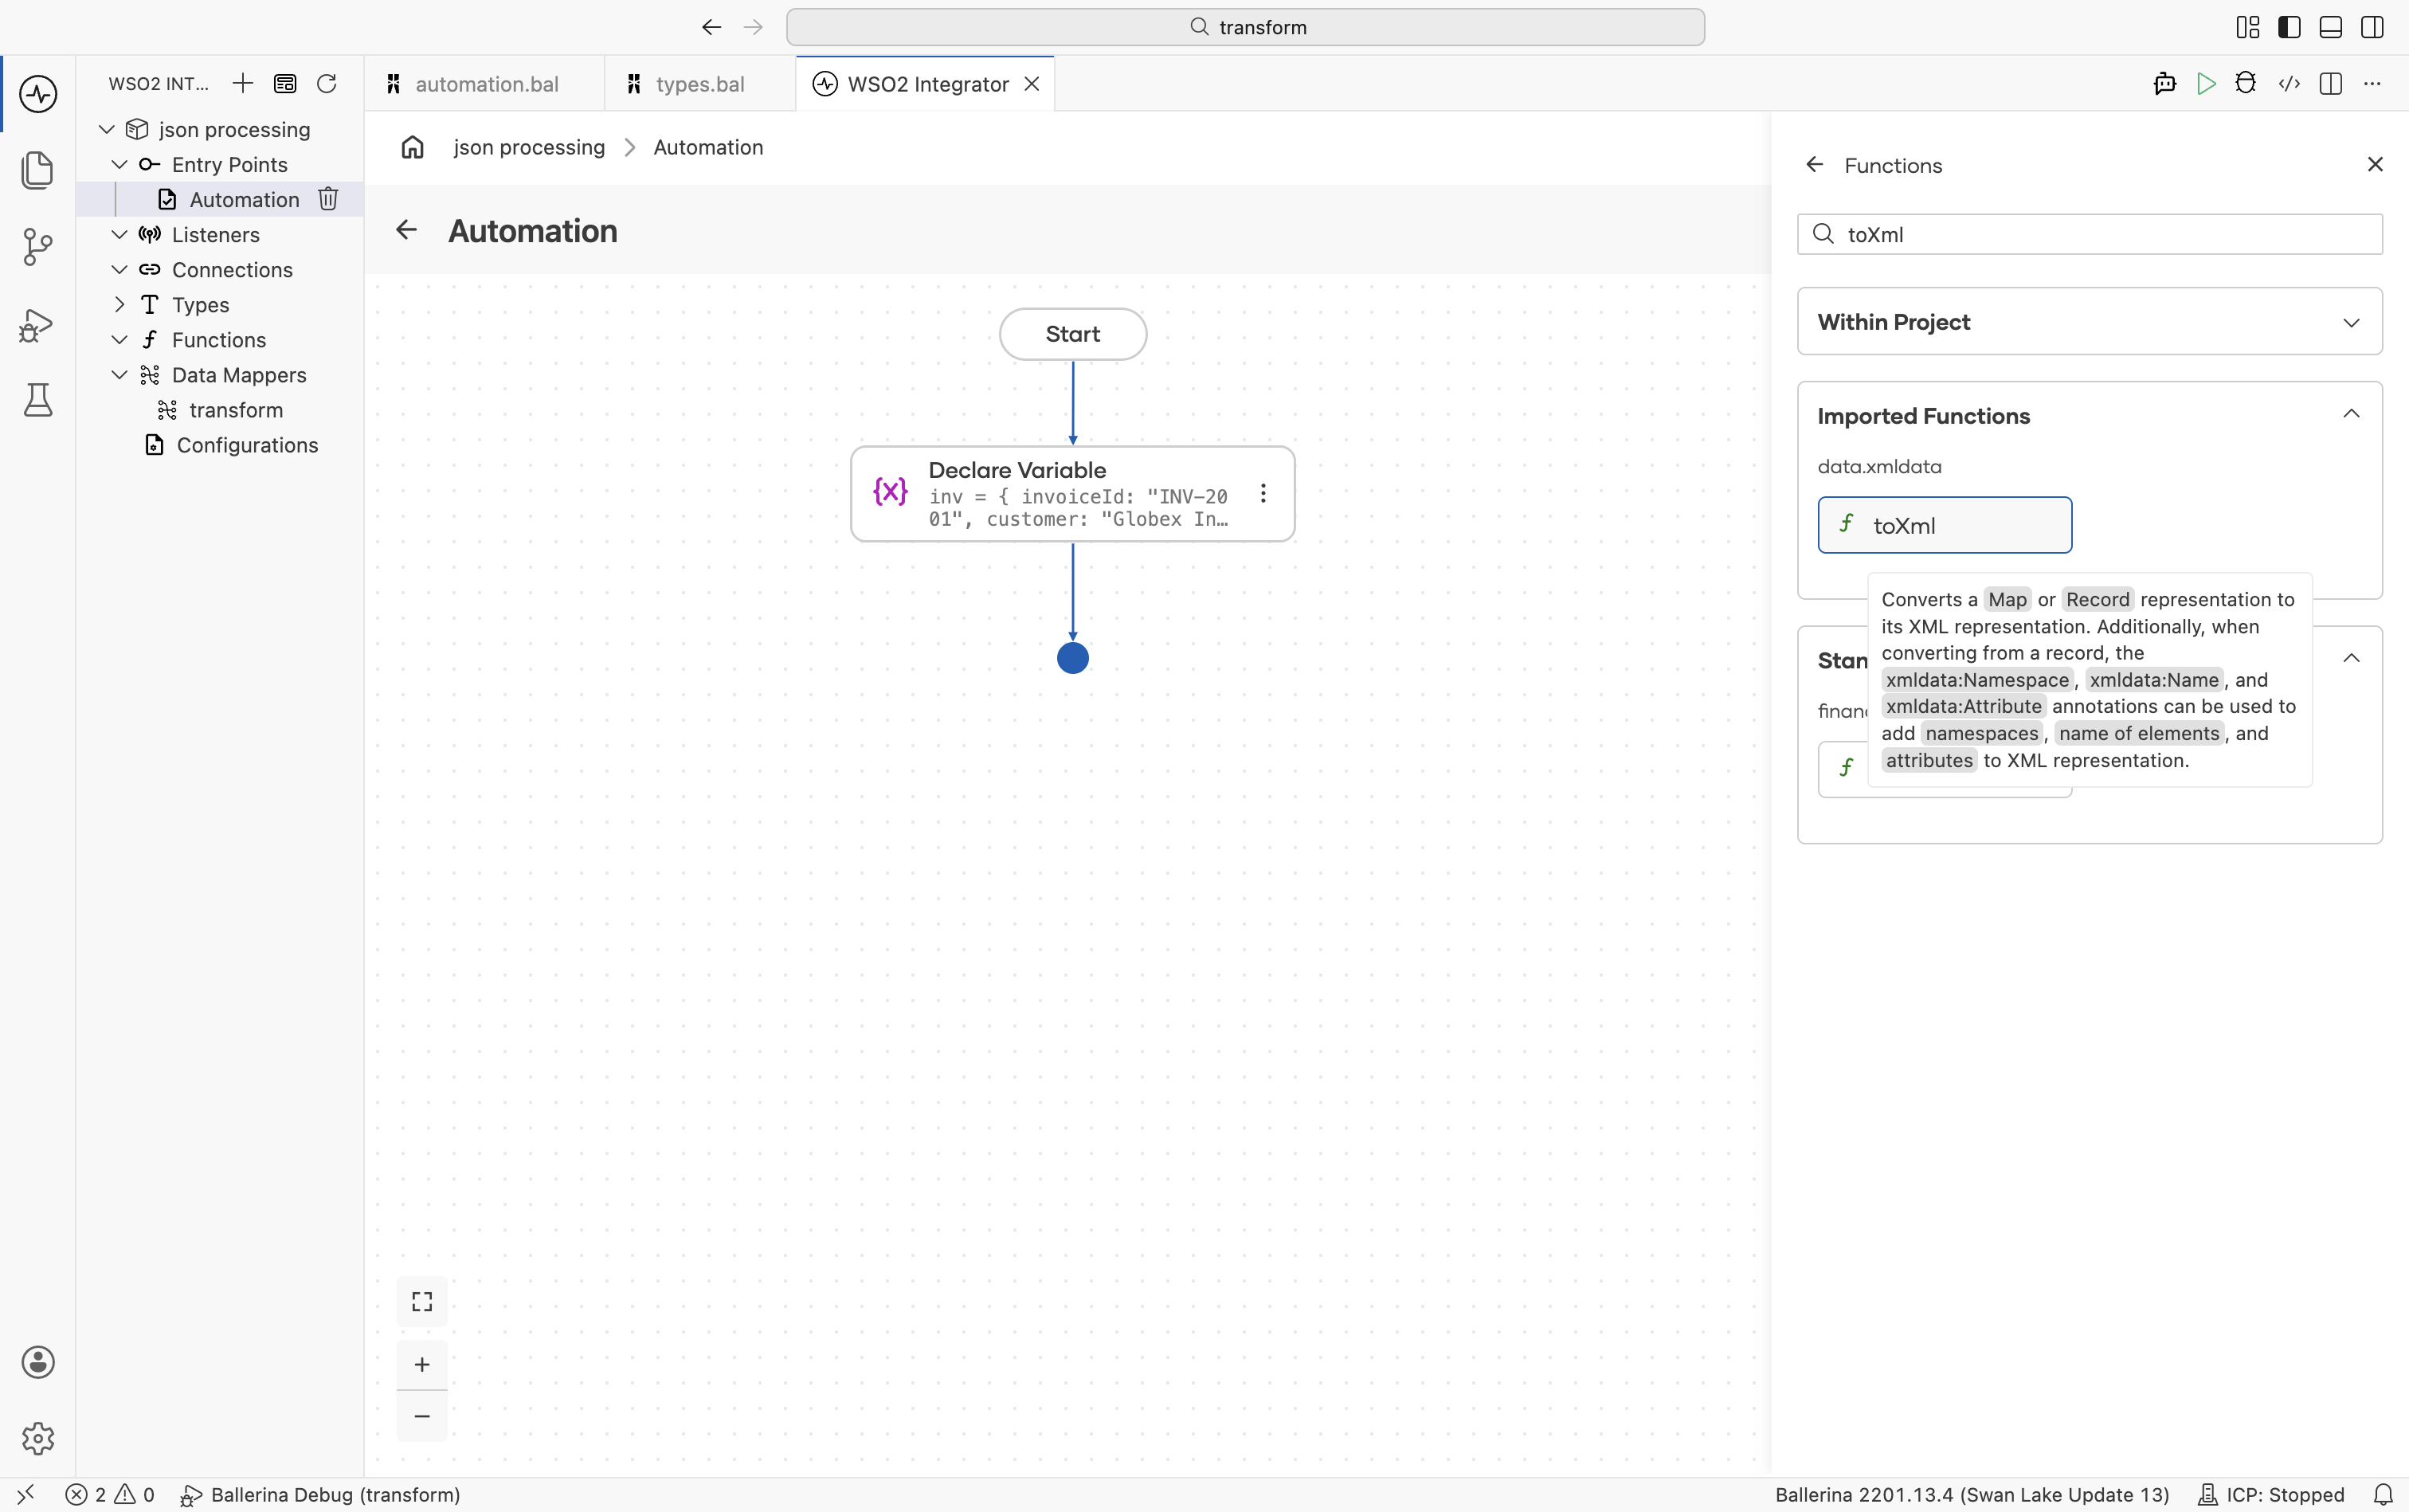Show source code with the </> icon

[2289, 84]
